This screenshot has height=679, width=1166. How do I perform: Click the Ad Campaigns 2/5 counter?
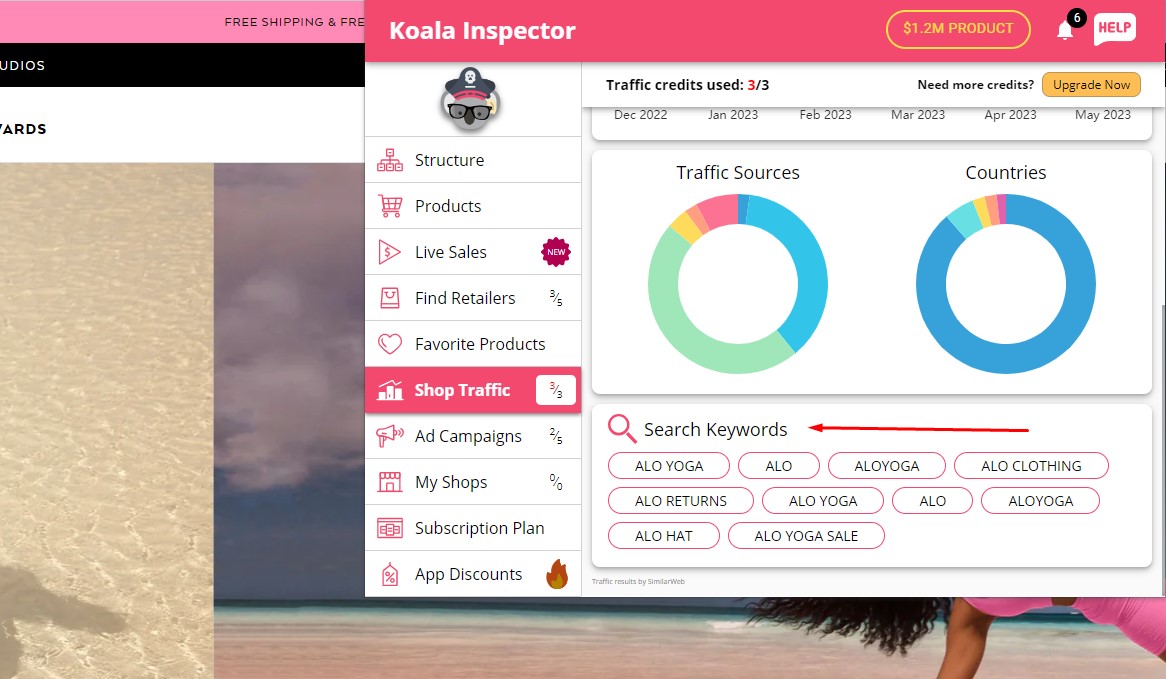(555, 436)
